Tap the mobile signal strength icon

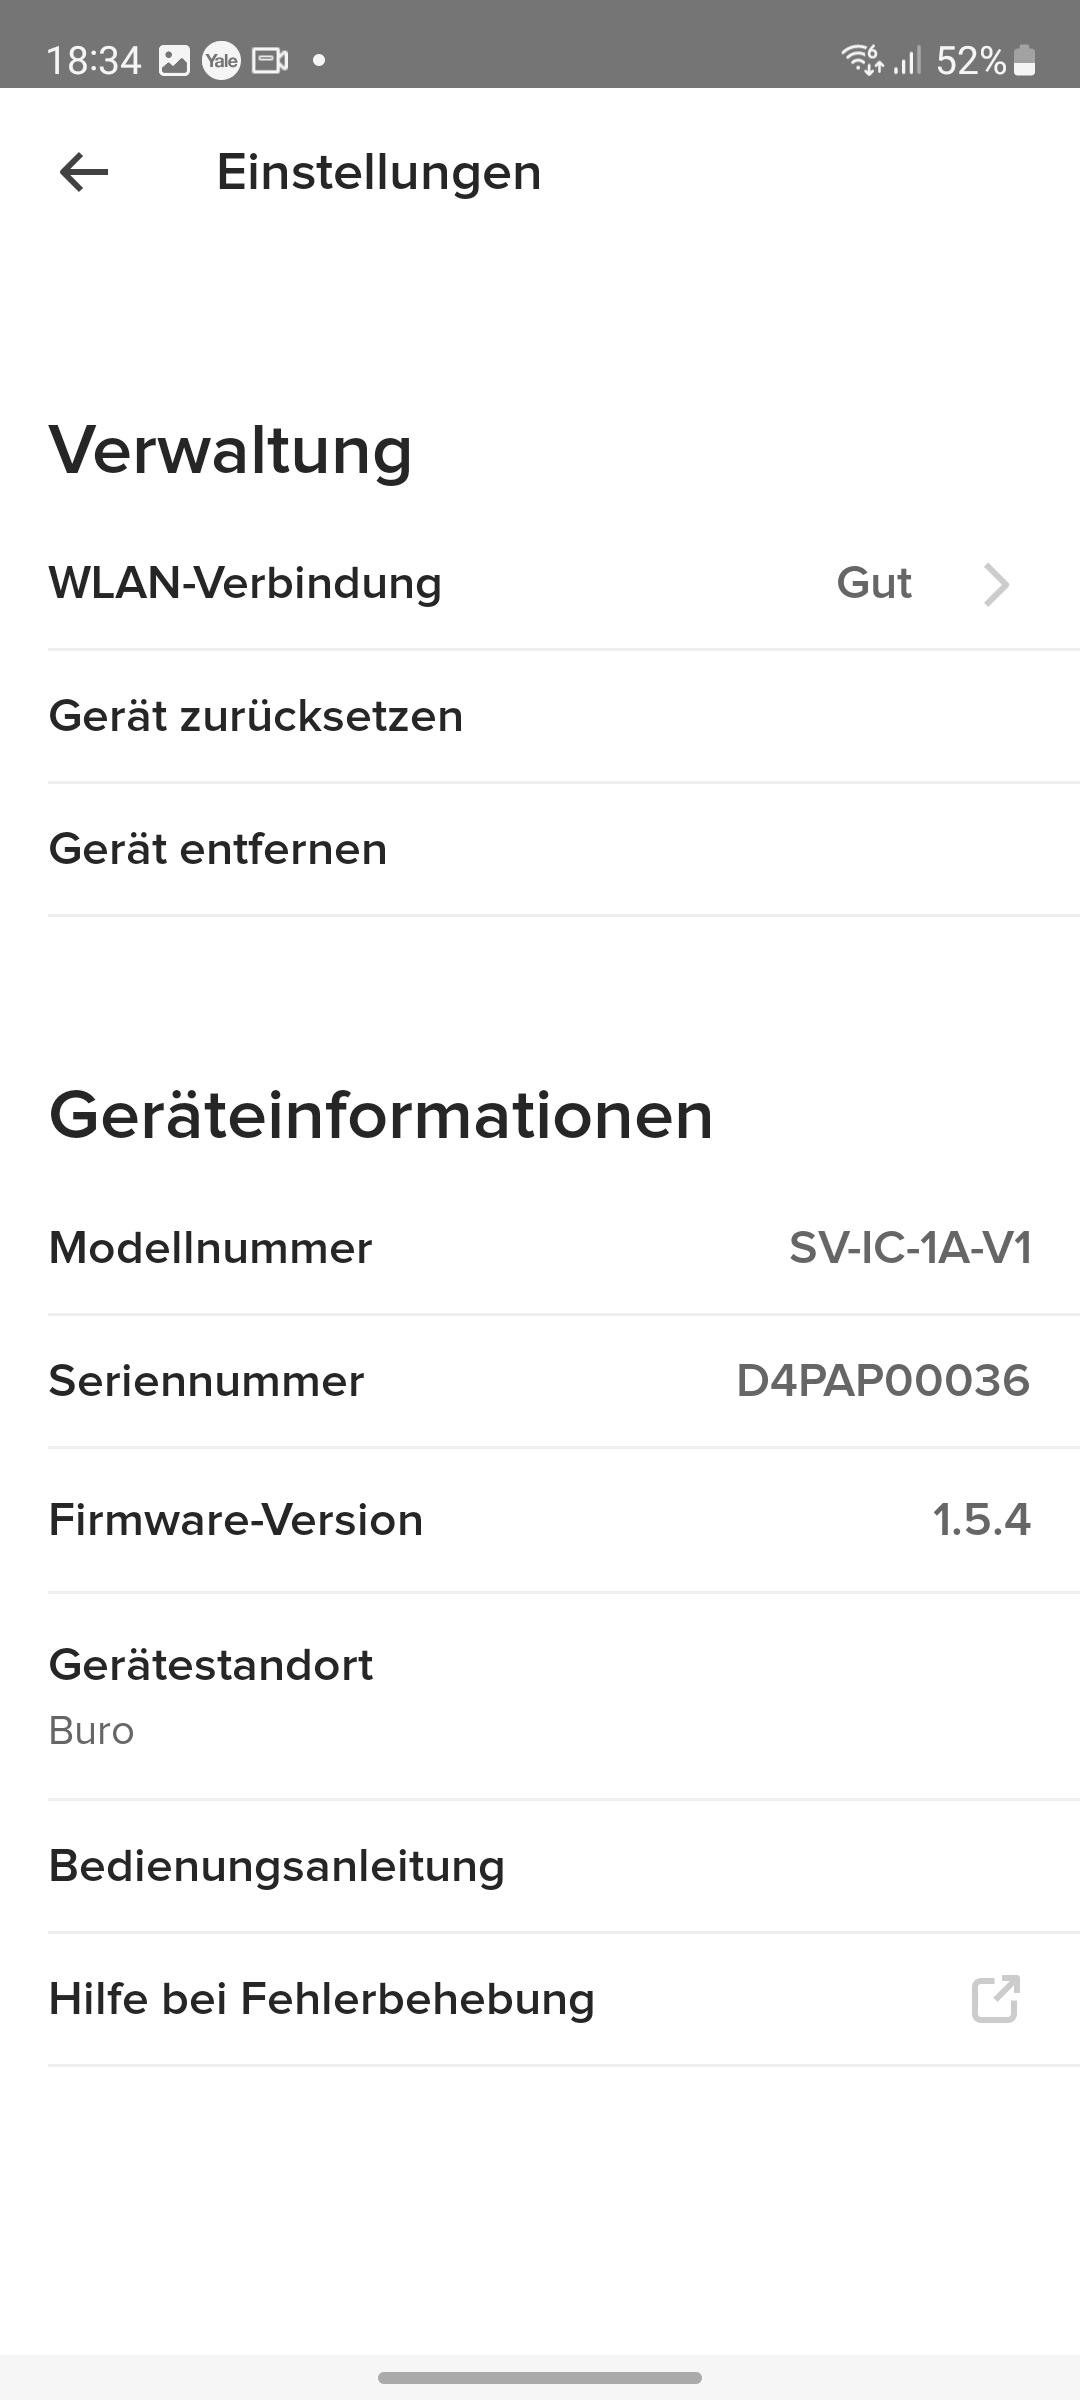(x=907, y=61)
